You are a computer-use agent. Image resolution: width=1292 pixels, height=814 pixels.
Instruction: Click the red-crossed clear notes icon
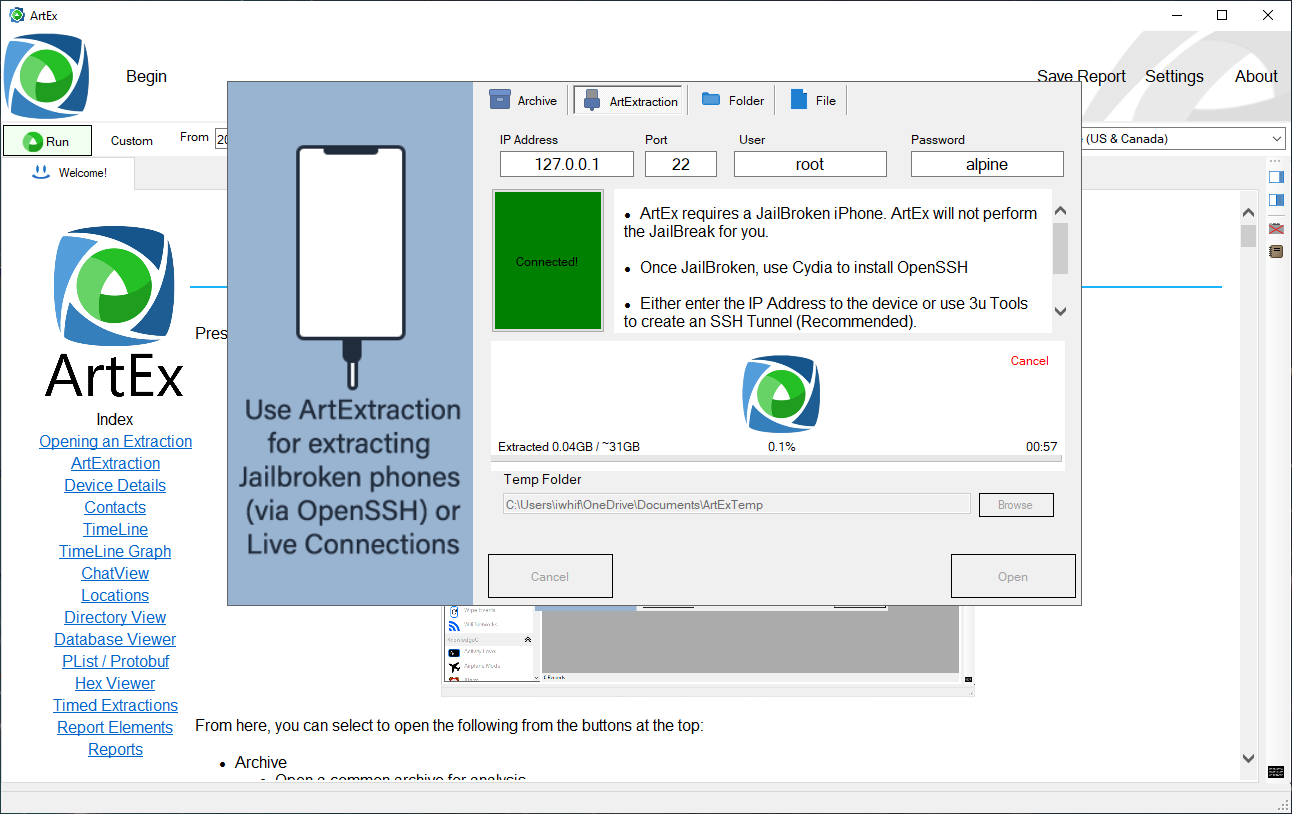(x=1276, y=229)
